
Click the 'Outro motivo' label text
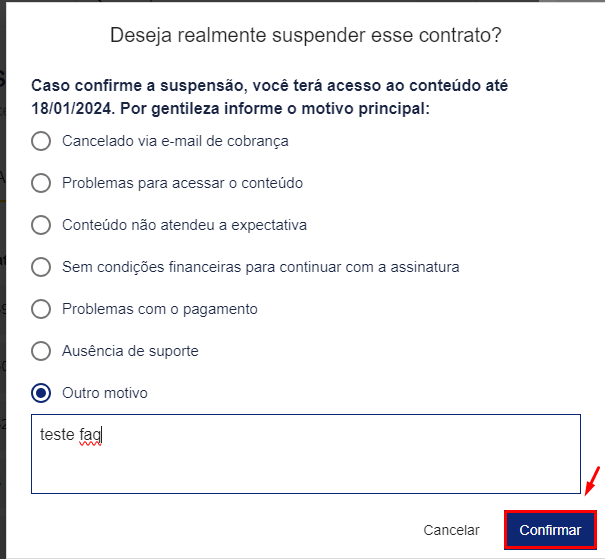(105, 393)
